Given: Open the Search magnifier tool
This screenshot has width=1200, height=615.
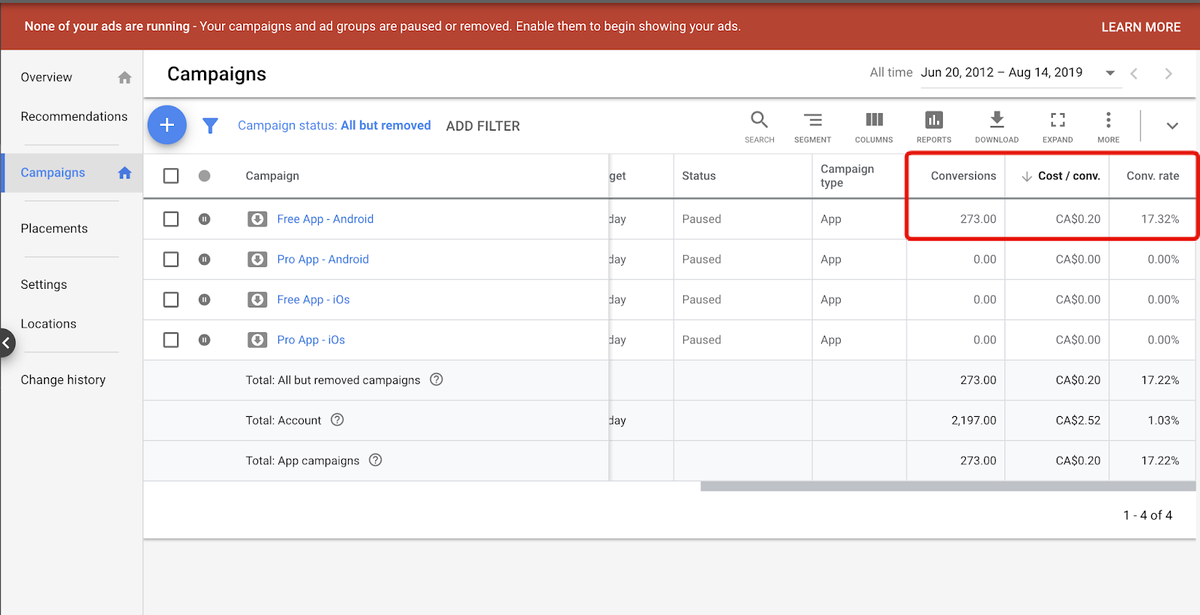Looking at the screenshot, I should pyautogui.click(x=759, y=126).
